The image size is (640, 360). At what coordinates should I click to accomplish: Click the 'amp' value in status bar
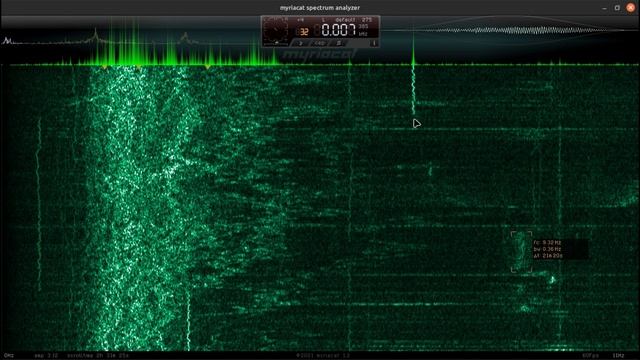click(46, 356)
